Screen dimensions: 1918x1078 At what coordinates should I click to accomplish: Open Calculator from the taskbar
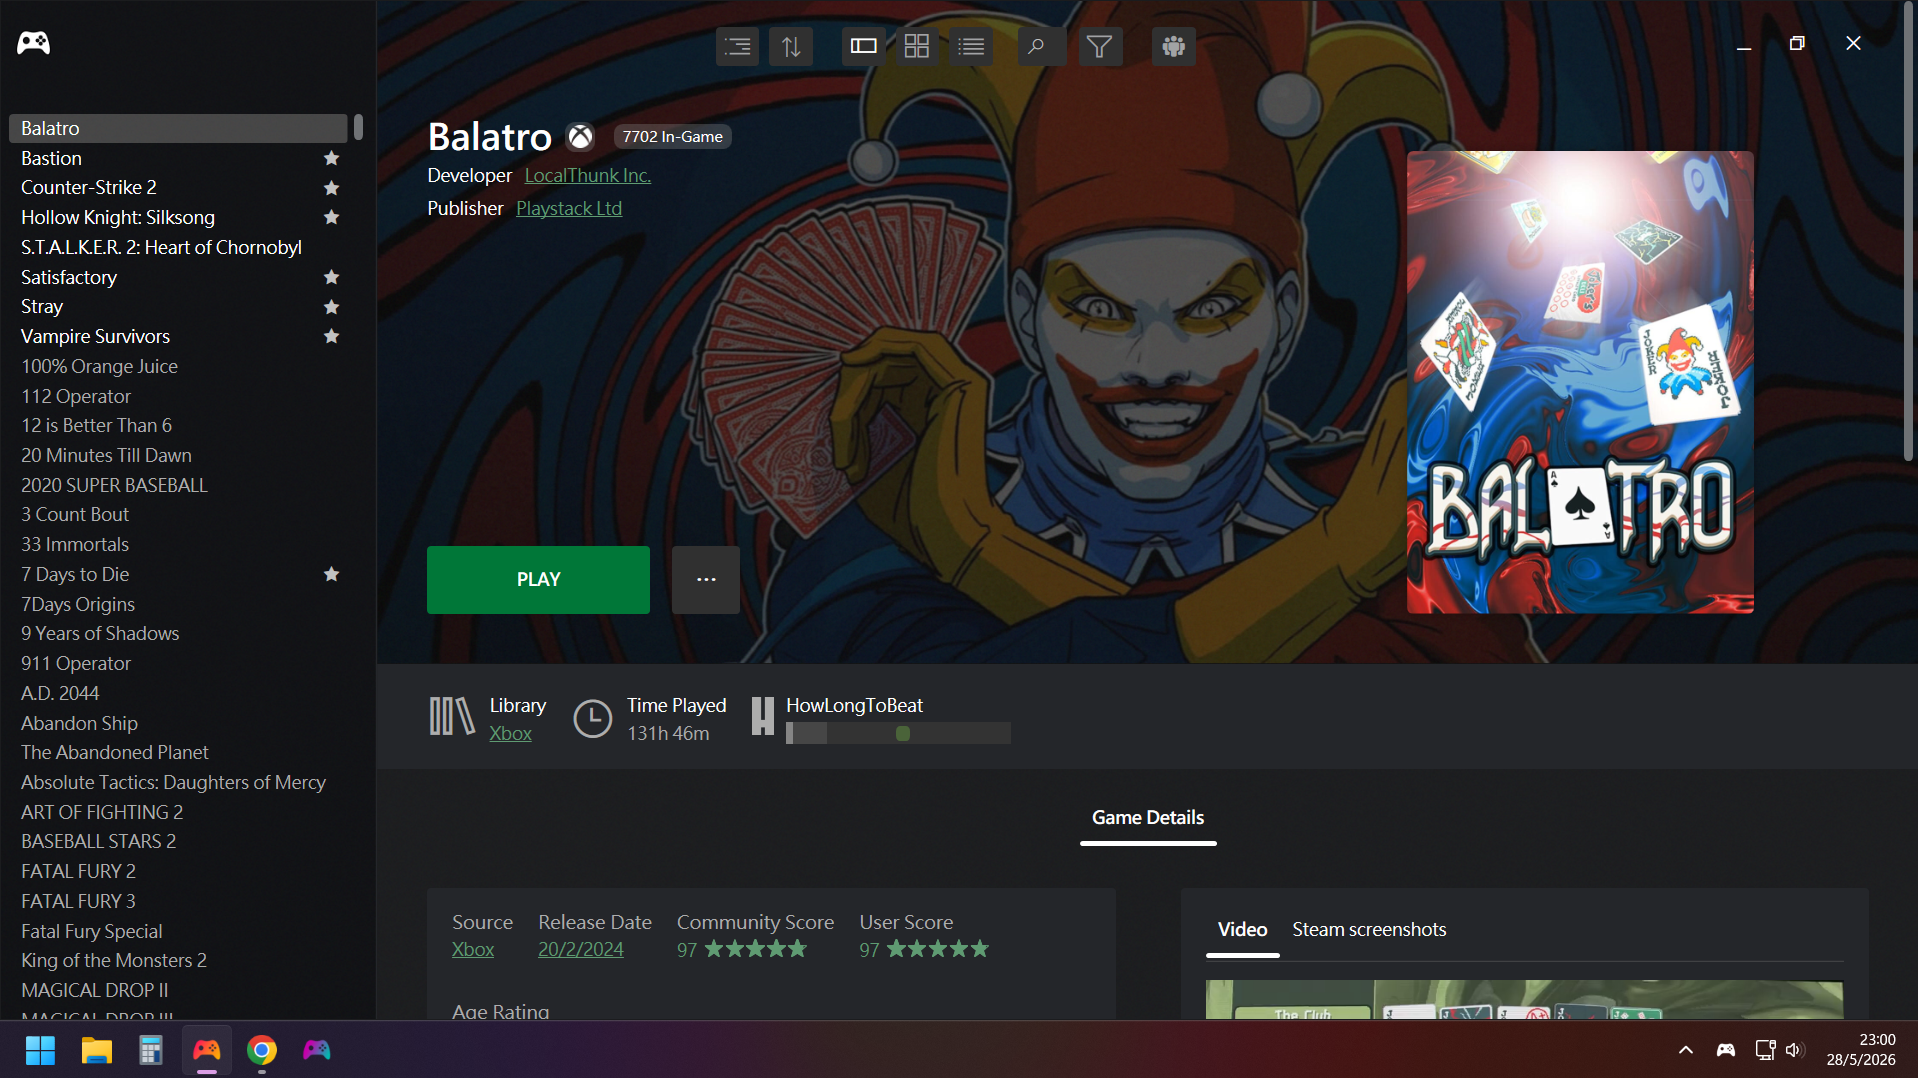pyautogui.click(x=151, y=1050)
